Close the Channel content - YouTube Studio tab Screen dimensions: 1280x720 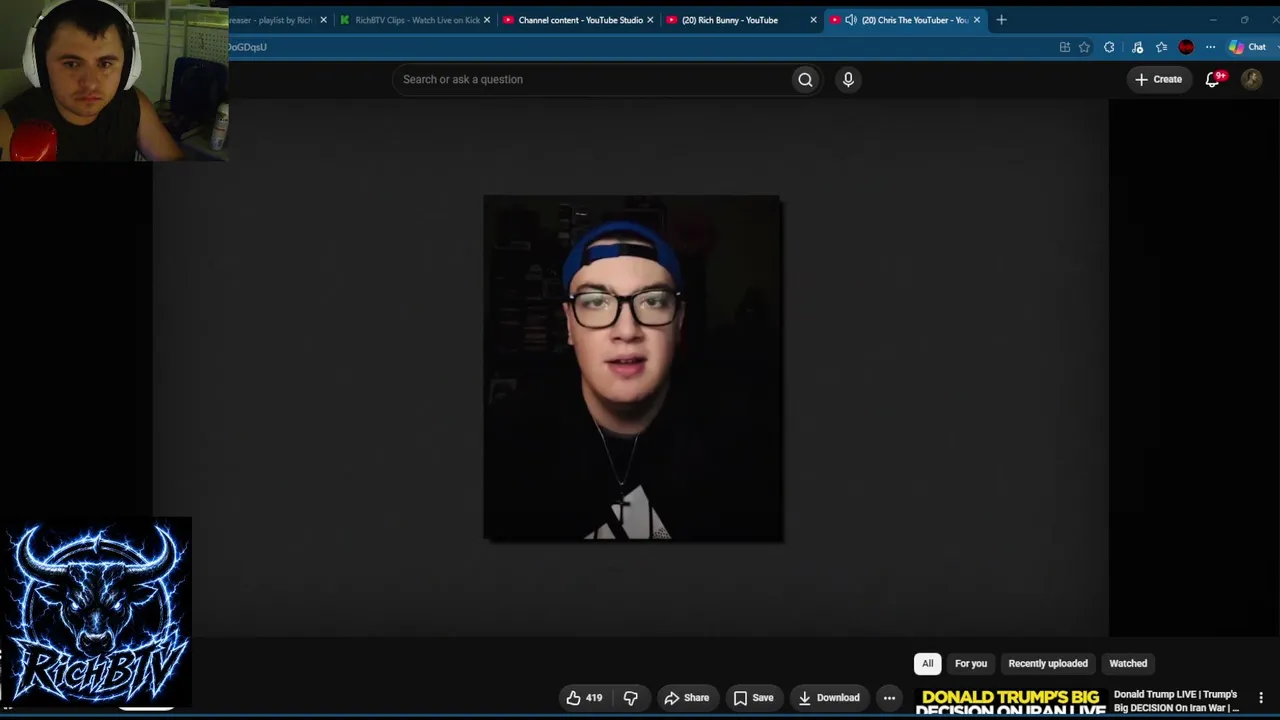[650, 20]
